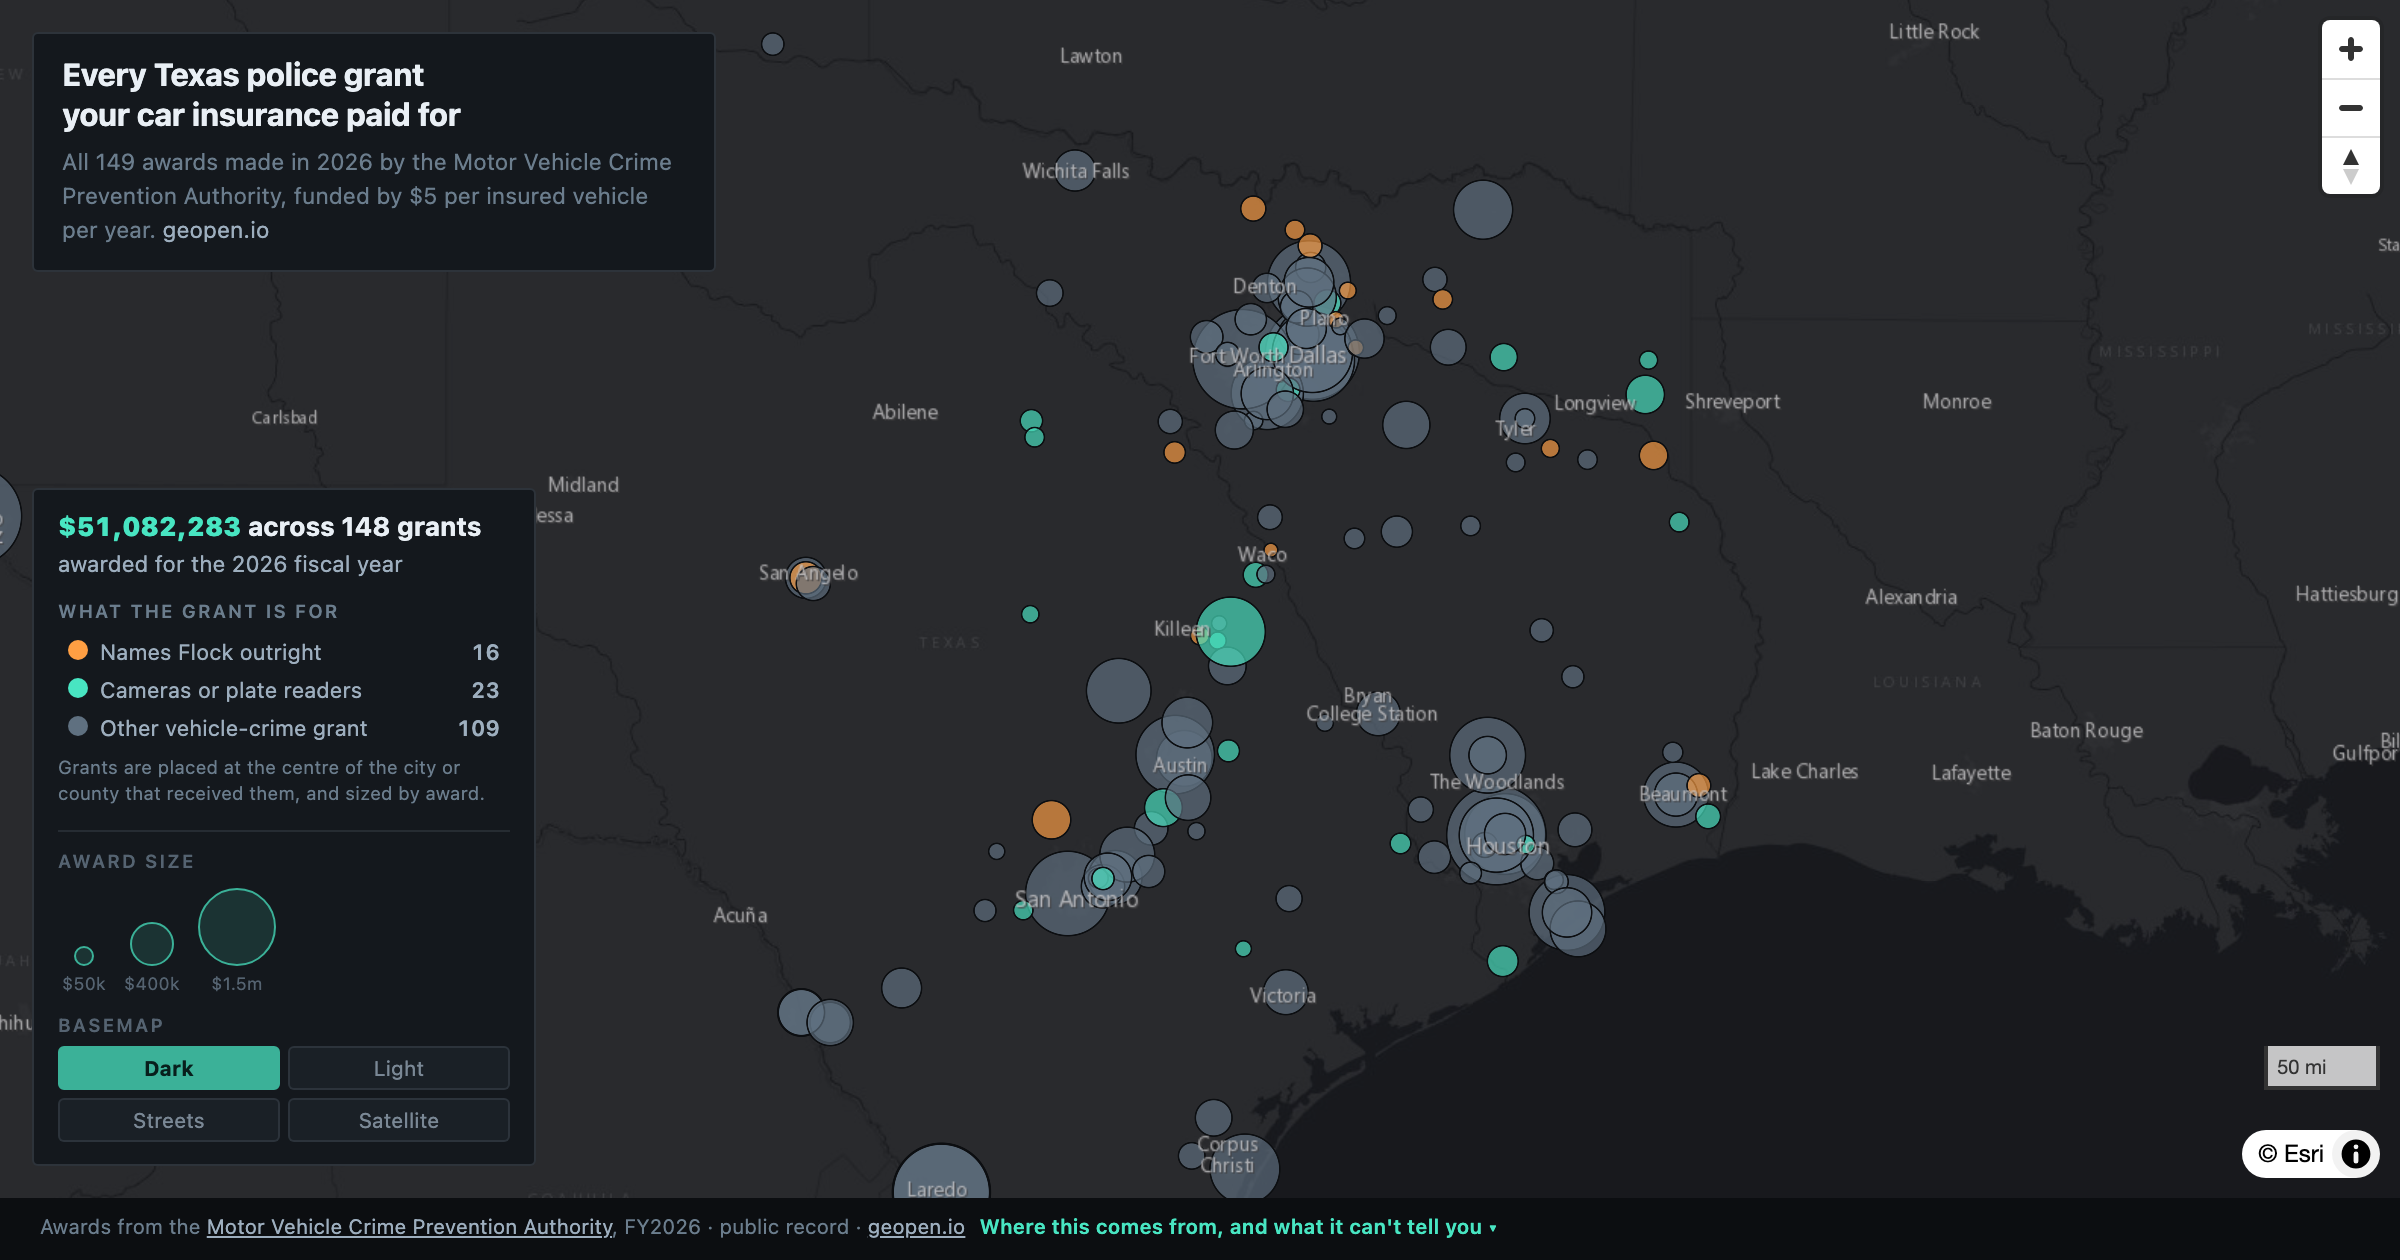2400x1260 pixels.
Task: Click the teal cameras legend swatch
Action: (77, 688)
